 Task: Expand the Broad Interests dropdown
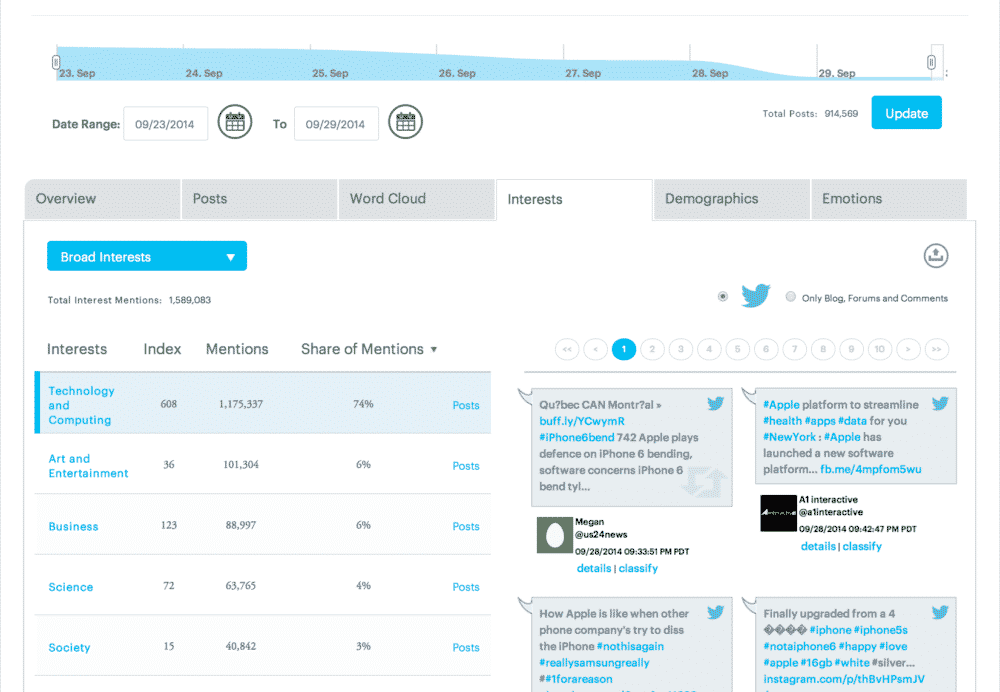147,257
